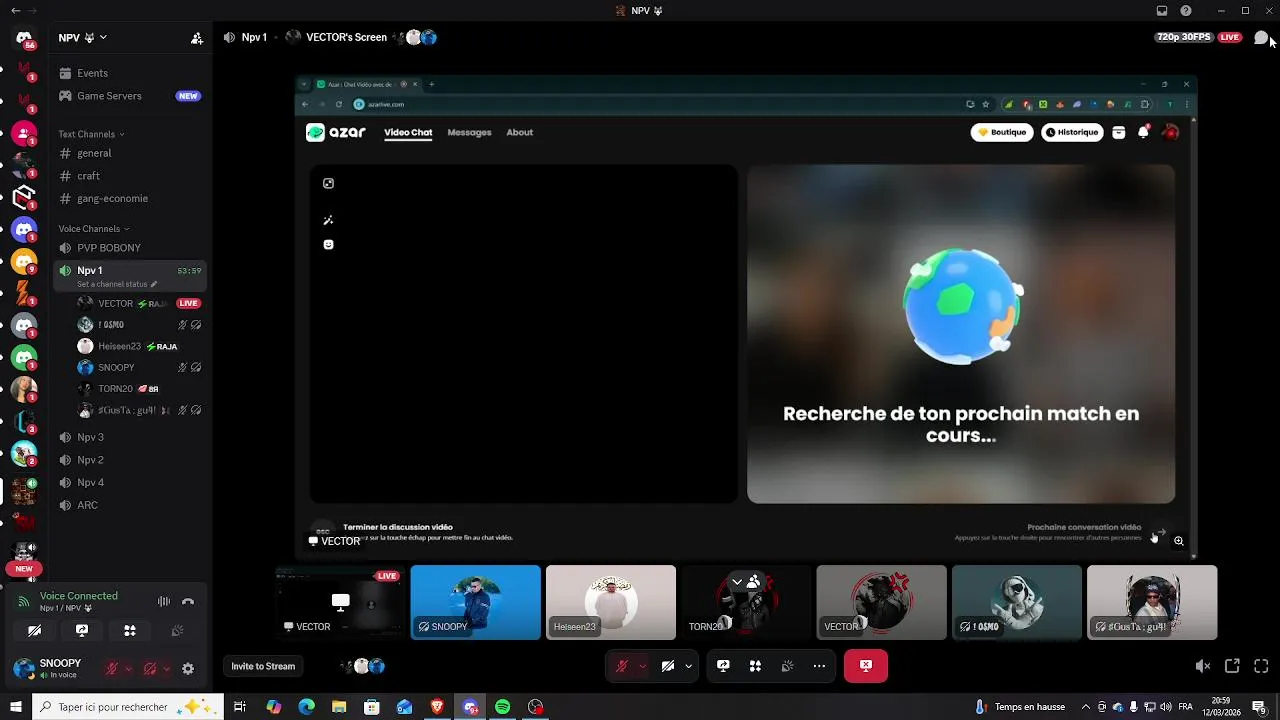The width and height of the screenshot is (1280, 720).
Task: Pop out the stream window icon
Action: click(x=1232, y=666)
